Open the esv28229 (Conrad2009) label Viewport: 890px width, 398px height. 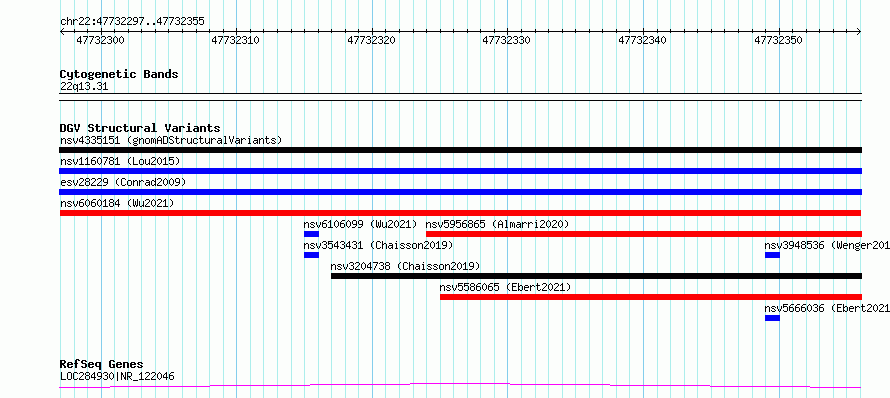coord(123,182)
